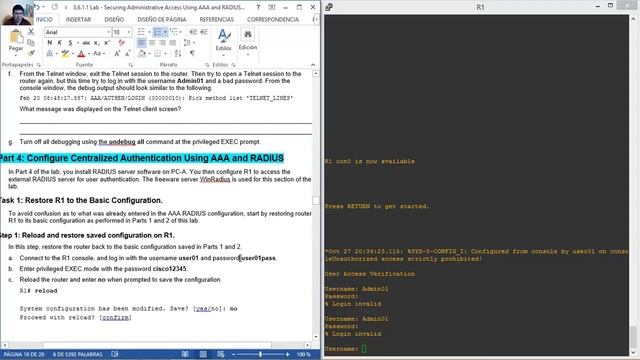The image size is (640, 360).
Task: Click the text effects icon
Action: [x=50, y=53]
